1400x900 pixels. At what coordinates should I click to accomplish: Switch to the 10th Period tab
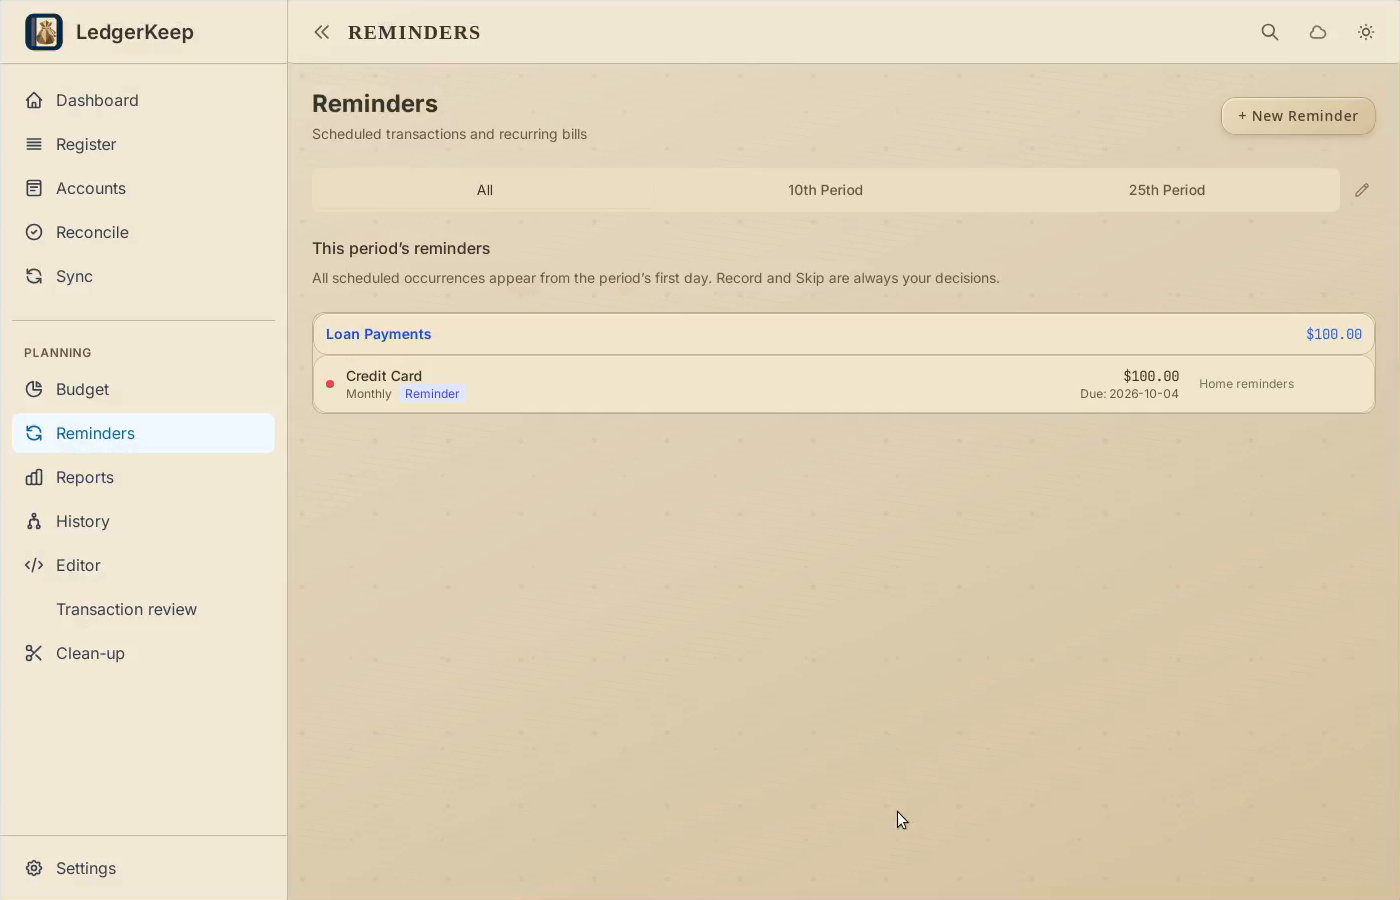(825, 190)
